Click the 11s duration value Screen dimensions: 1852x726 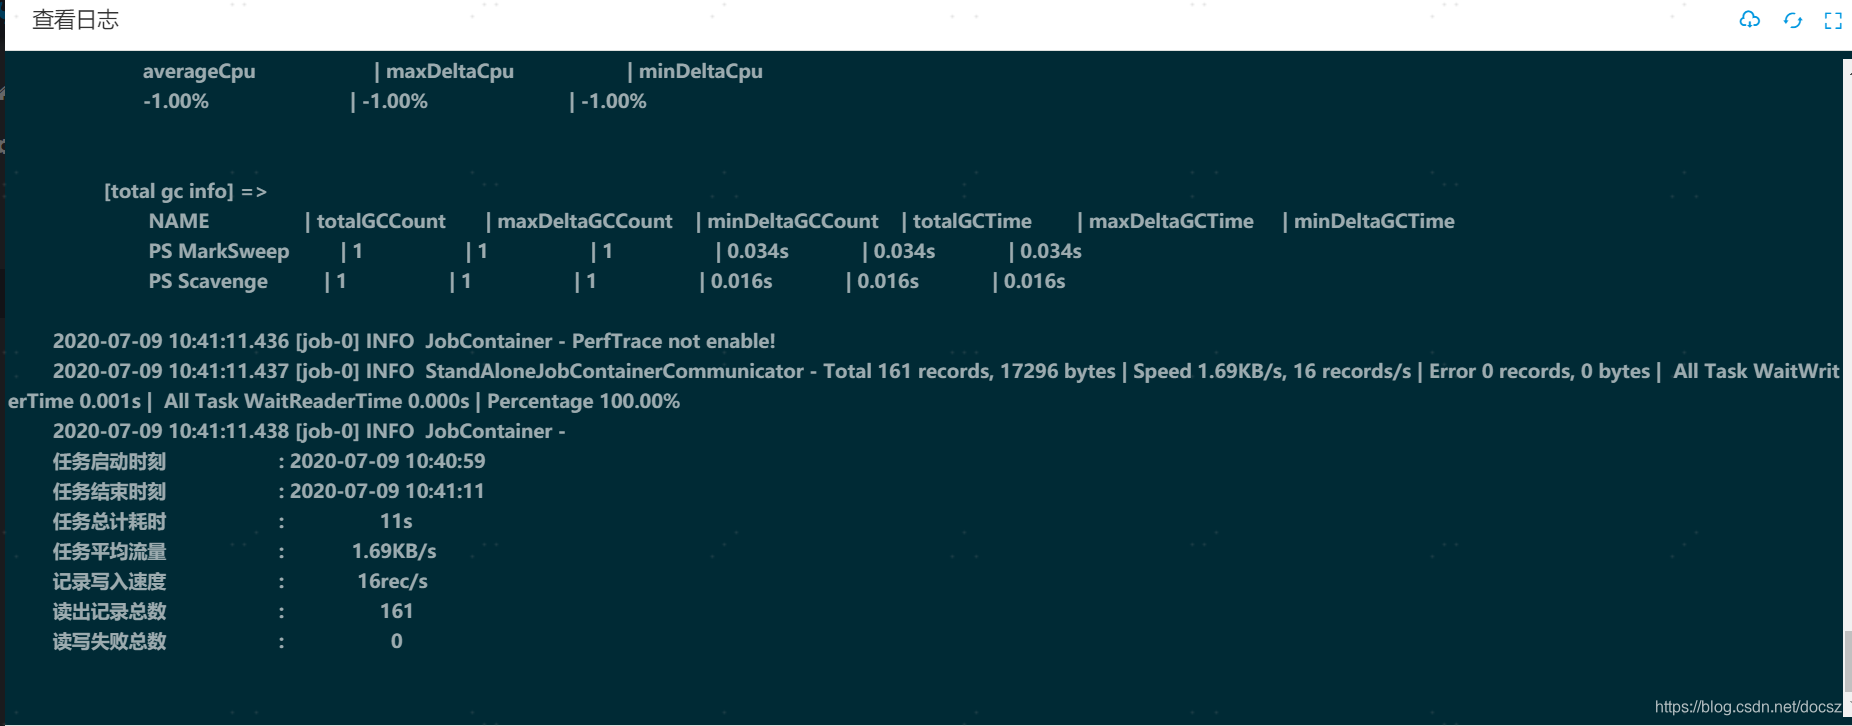396,521
